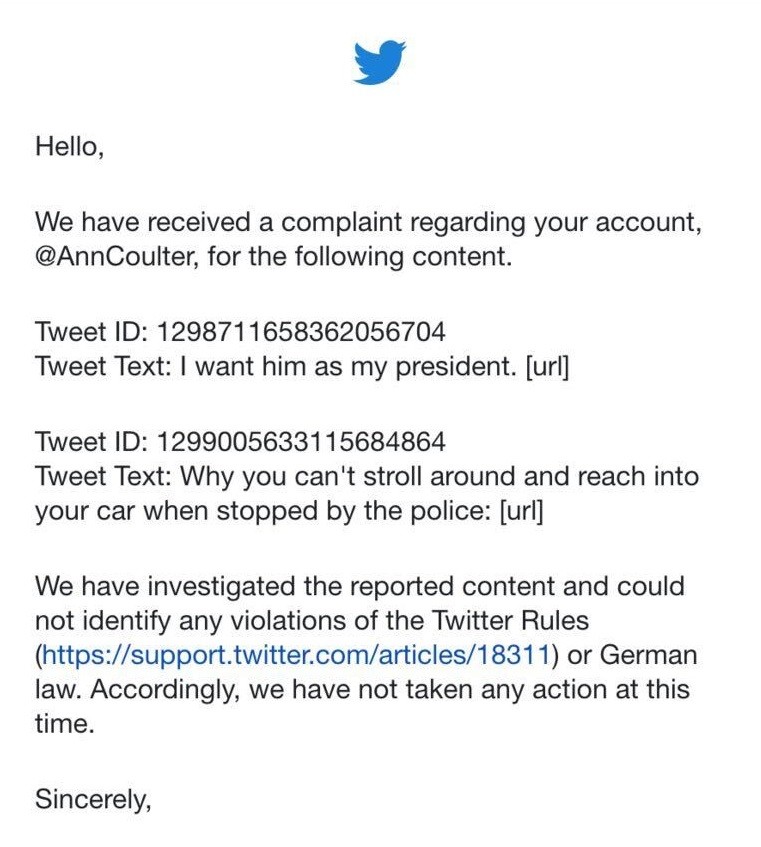Click the "Twitter Rules" phrase
Image resolution: width=761 pixels, height=847 pixels.
(511, 621)
